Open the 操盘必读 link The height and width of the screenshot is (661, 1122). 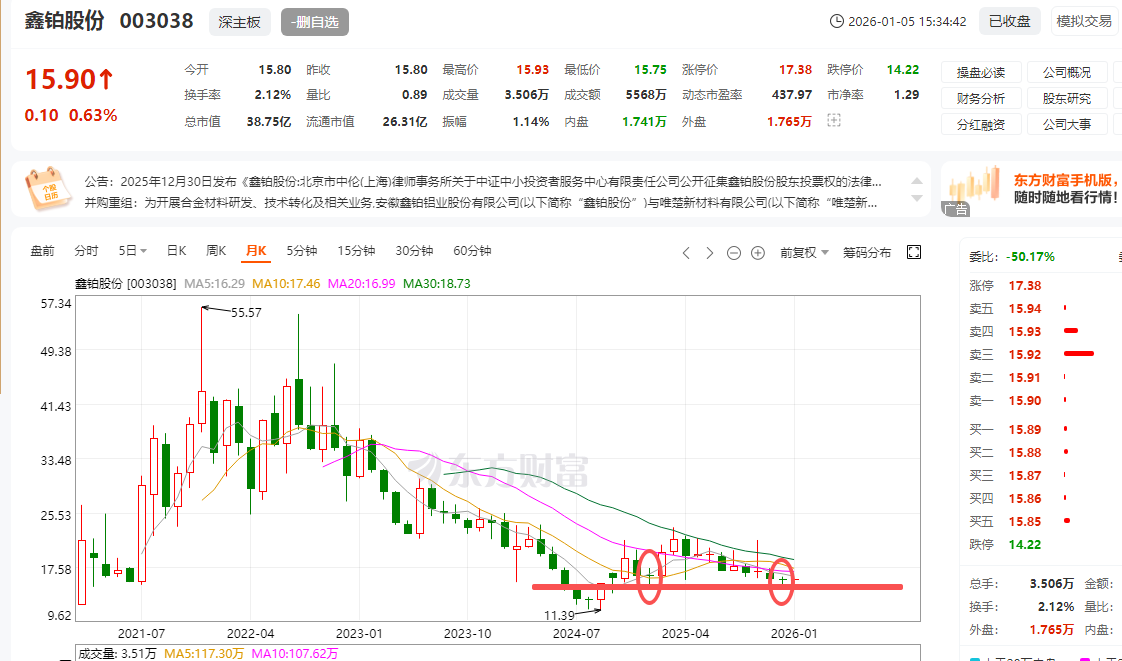(x=981, y=72)
